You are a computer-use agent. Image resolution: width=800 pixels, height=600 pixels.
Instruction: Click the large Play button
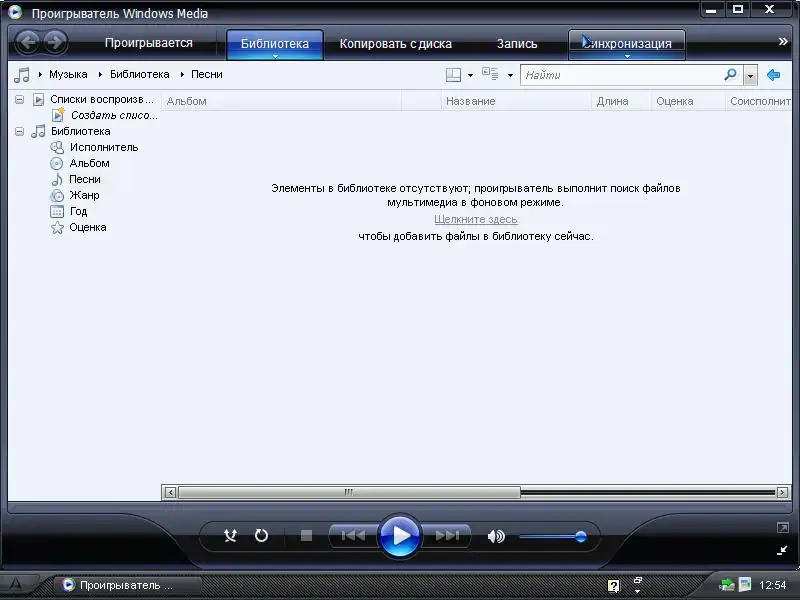[400, 536]
